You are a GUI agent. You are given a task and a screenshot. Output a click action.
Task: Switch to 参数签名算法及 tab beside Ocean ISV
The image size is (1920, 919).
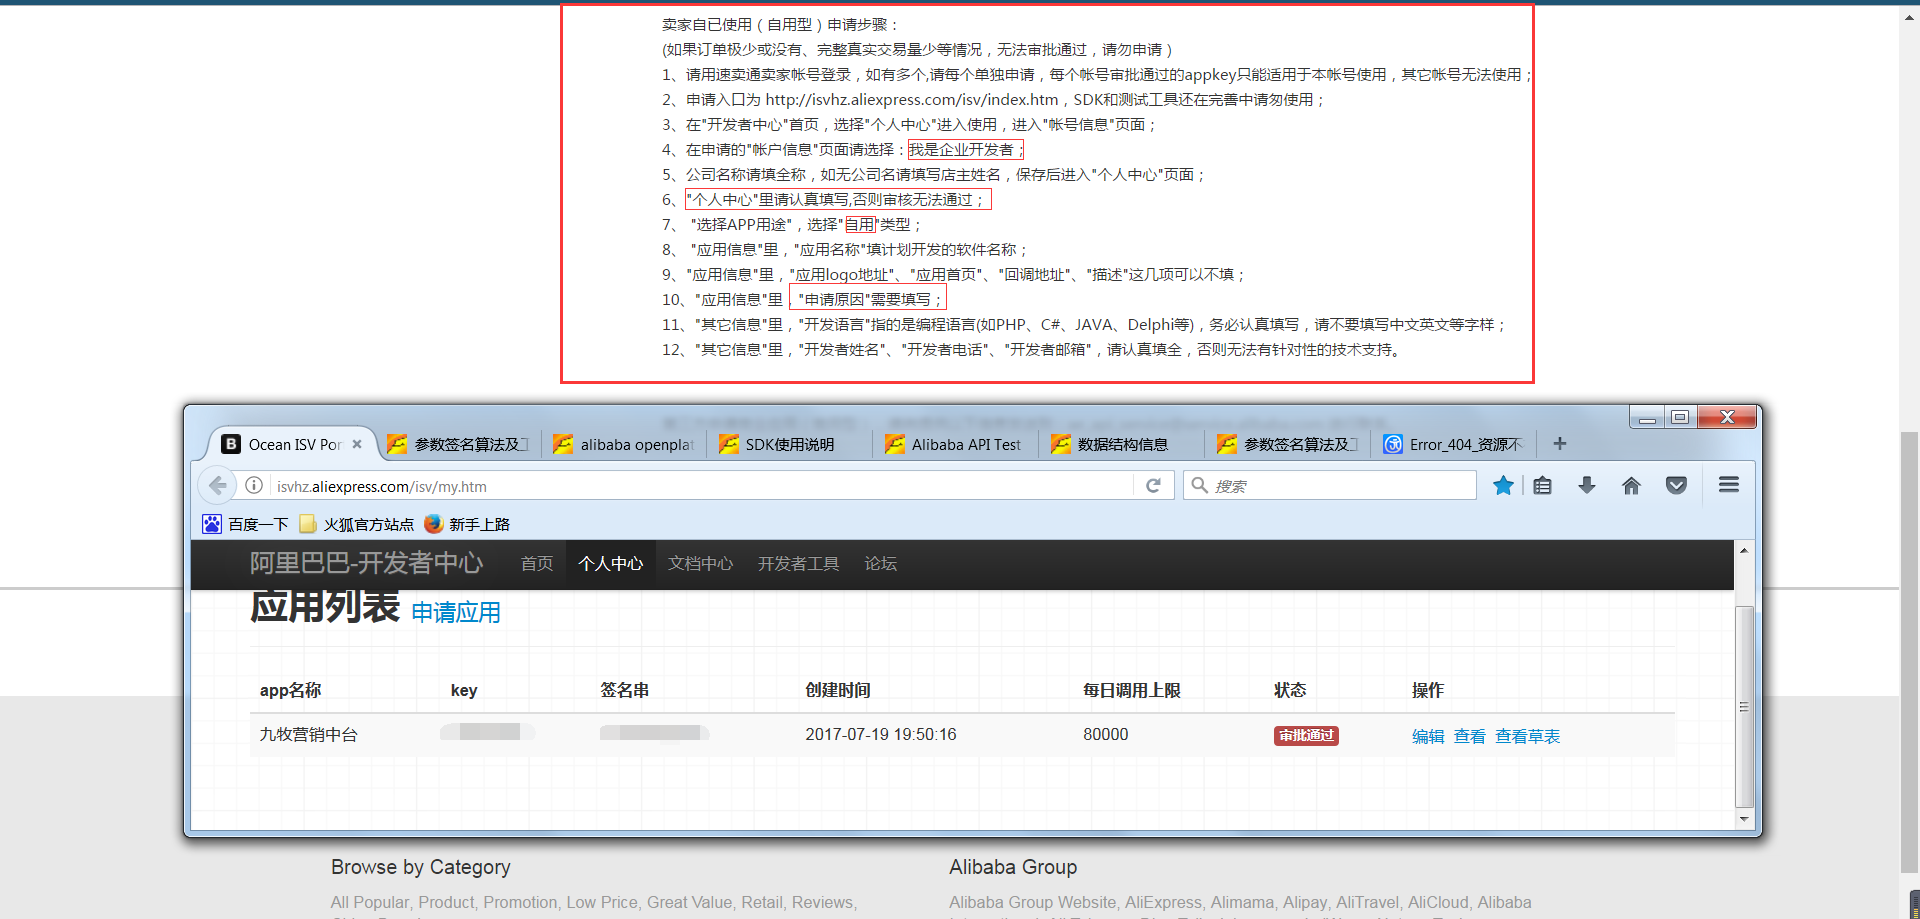pyautogui.click(x=458, y=444)
